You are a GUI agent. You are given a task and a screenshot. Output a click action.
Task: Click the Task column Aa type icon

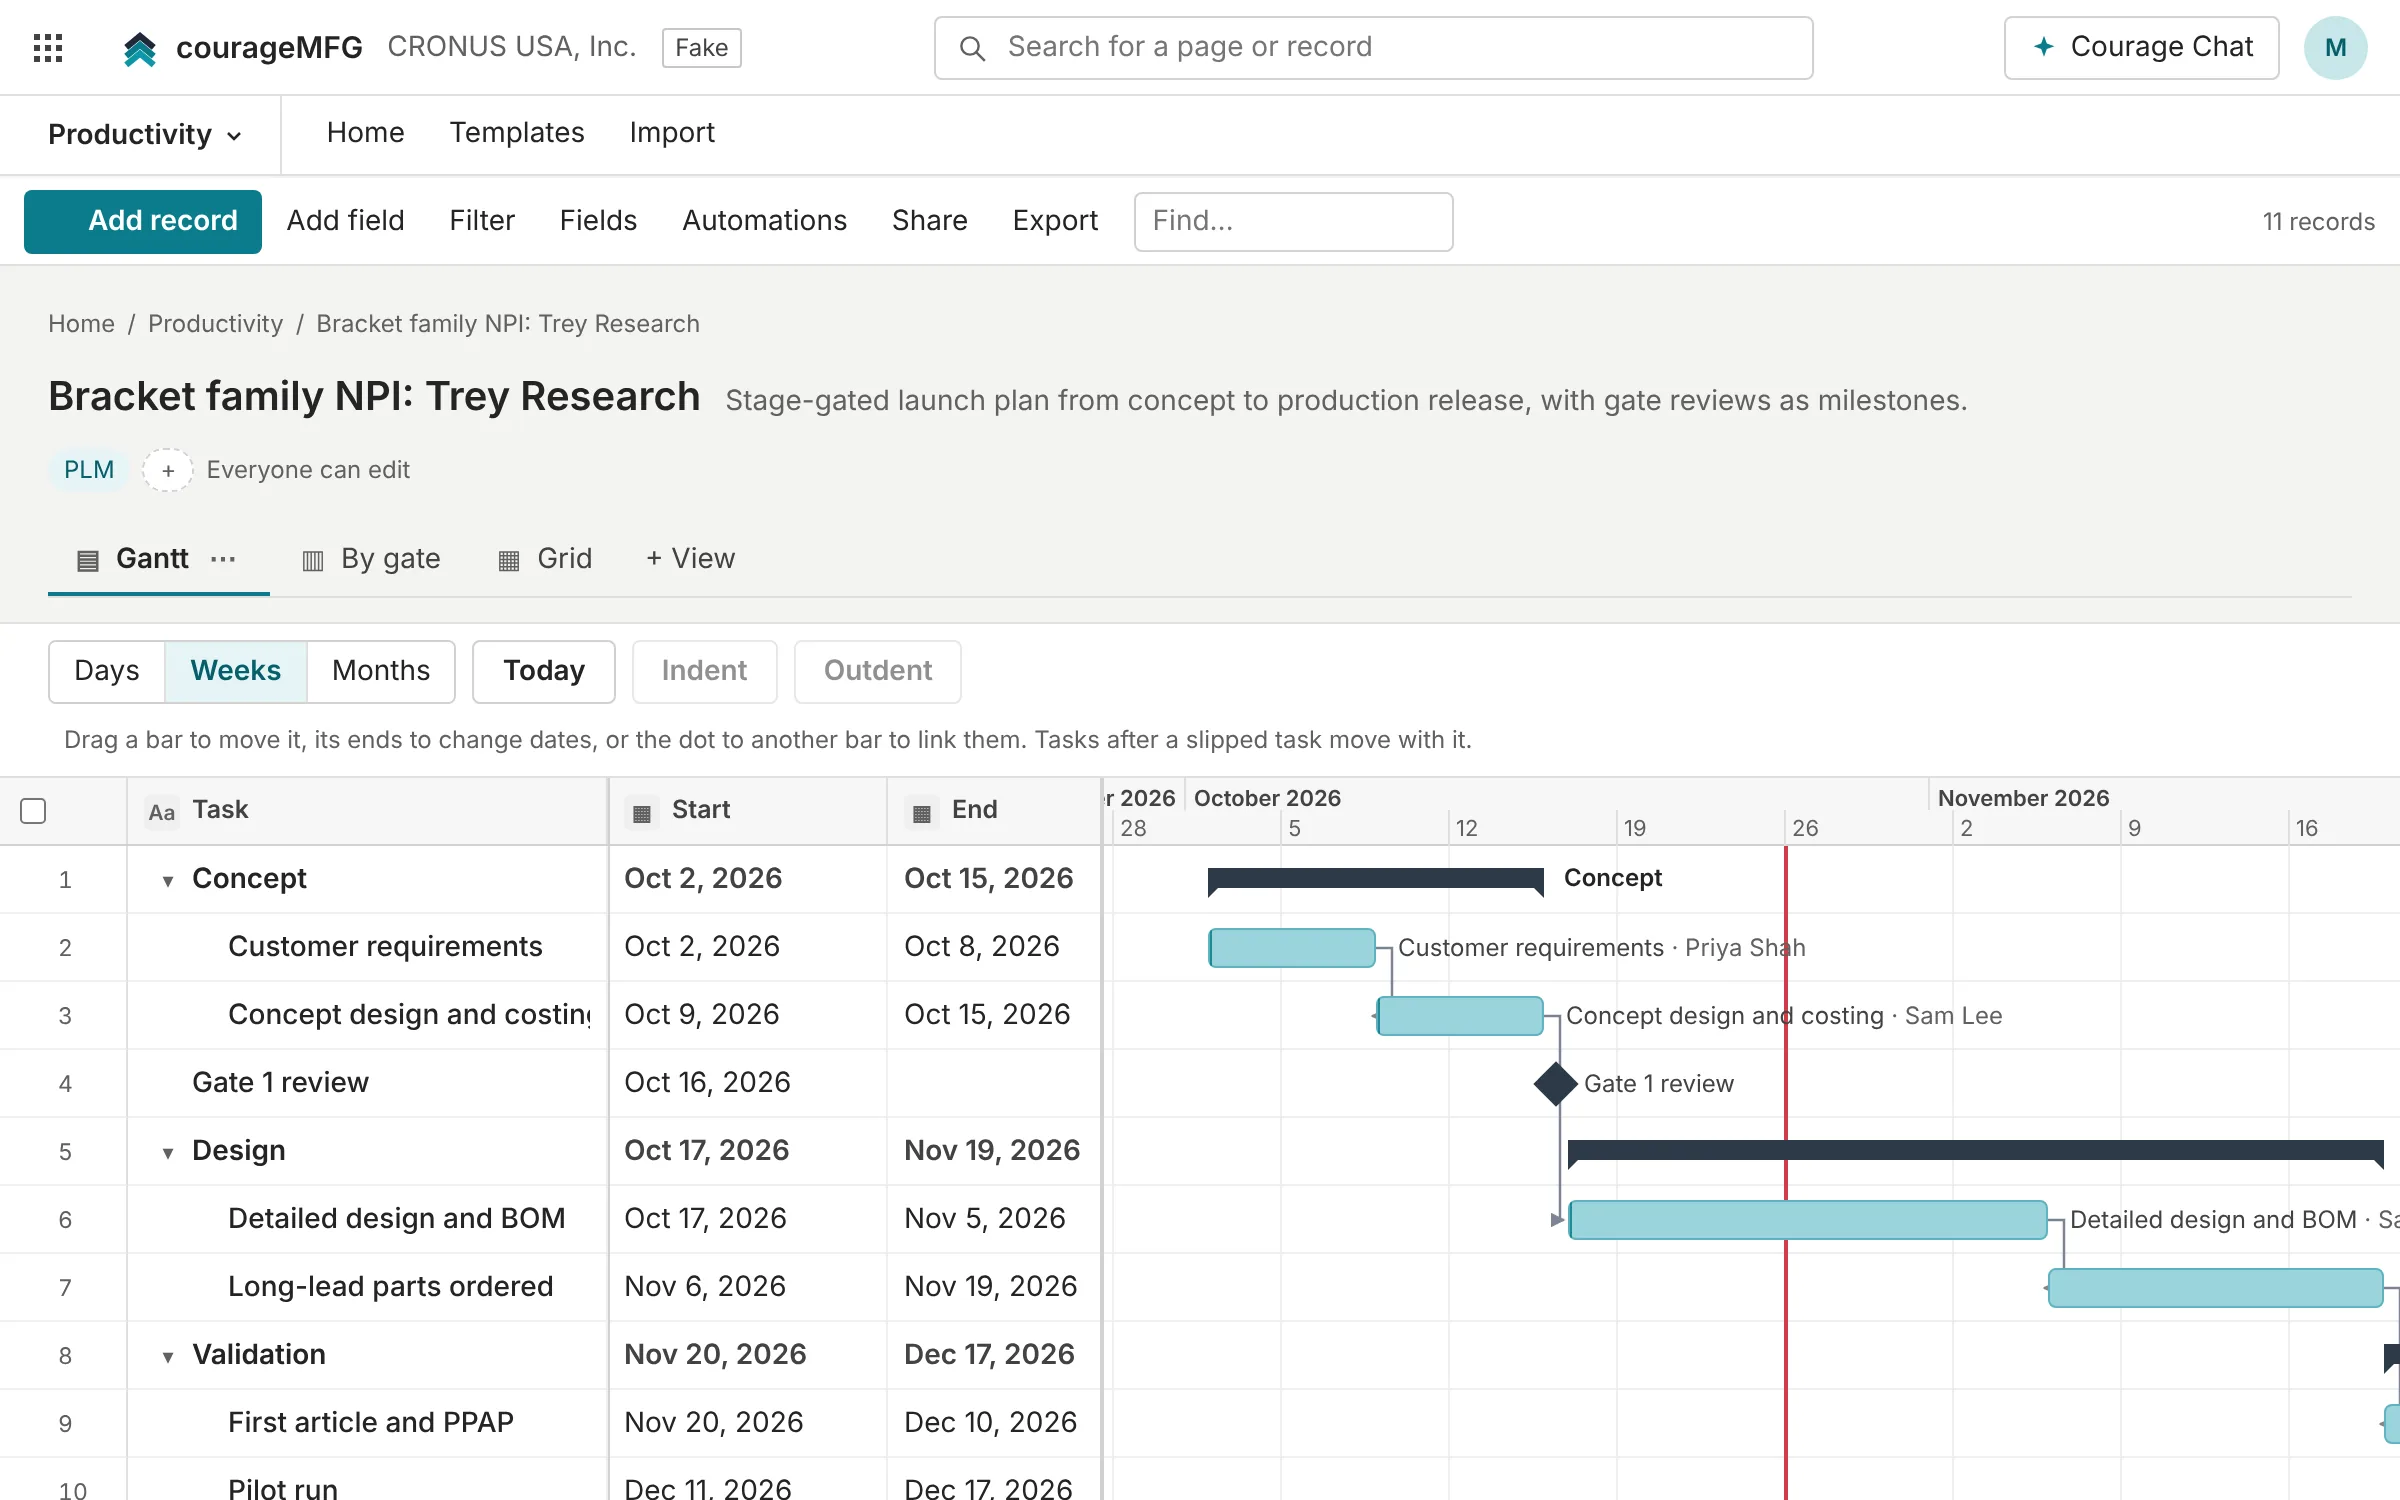click(161, 812)
